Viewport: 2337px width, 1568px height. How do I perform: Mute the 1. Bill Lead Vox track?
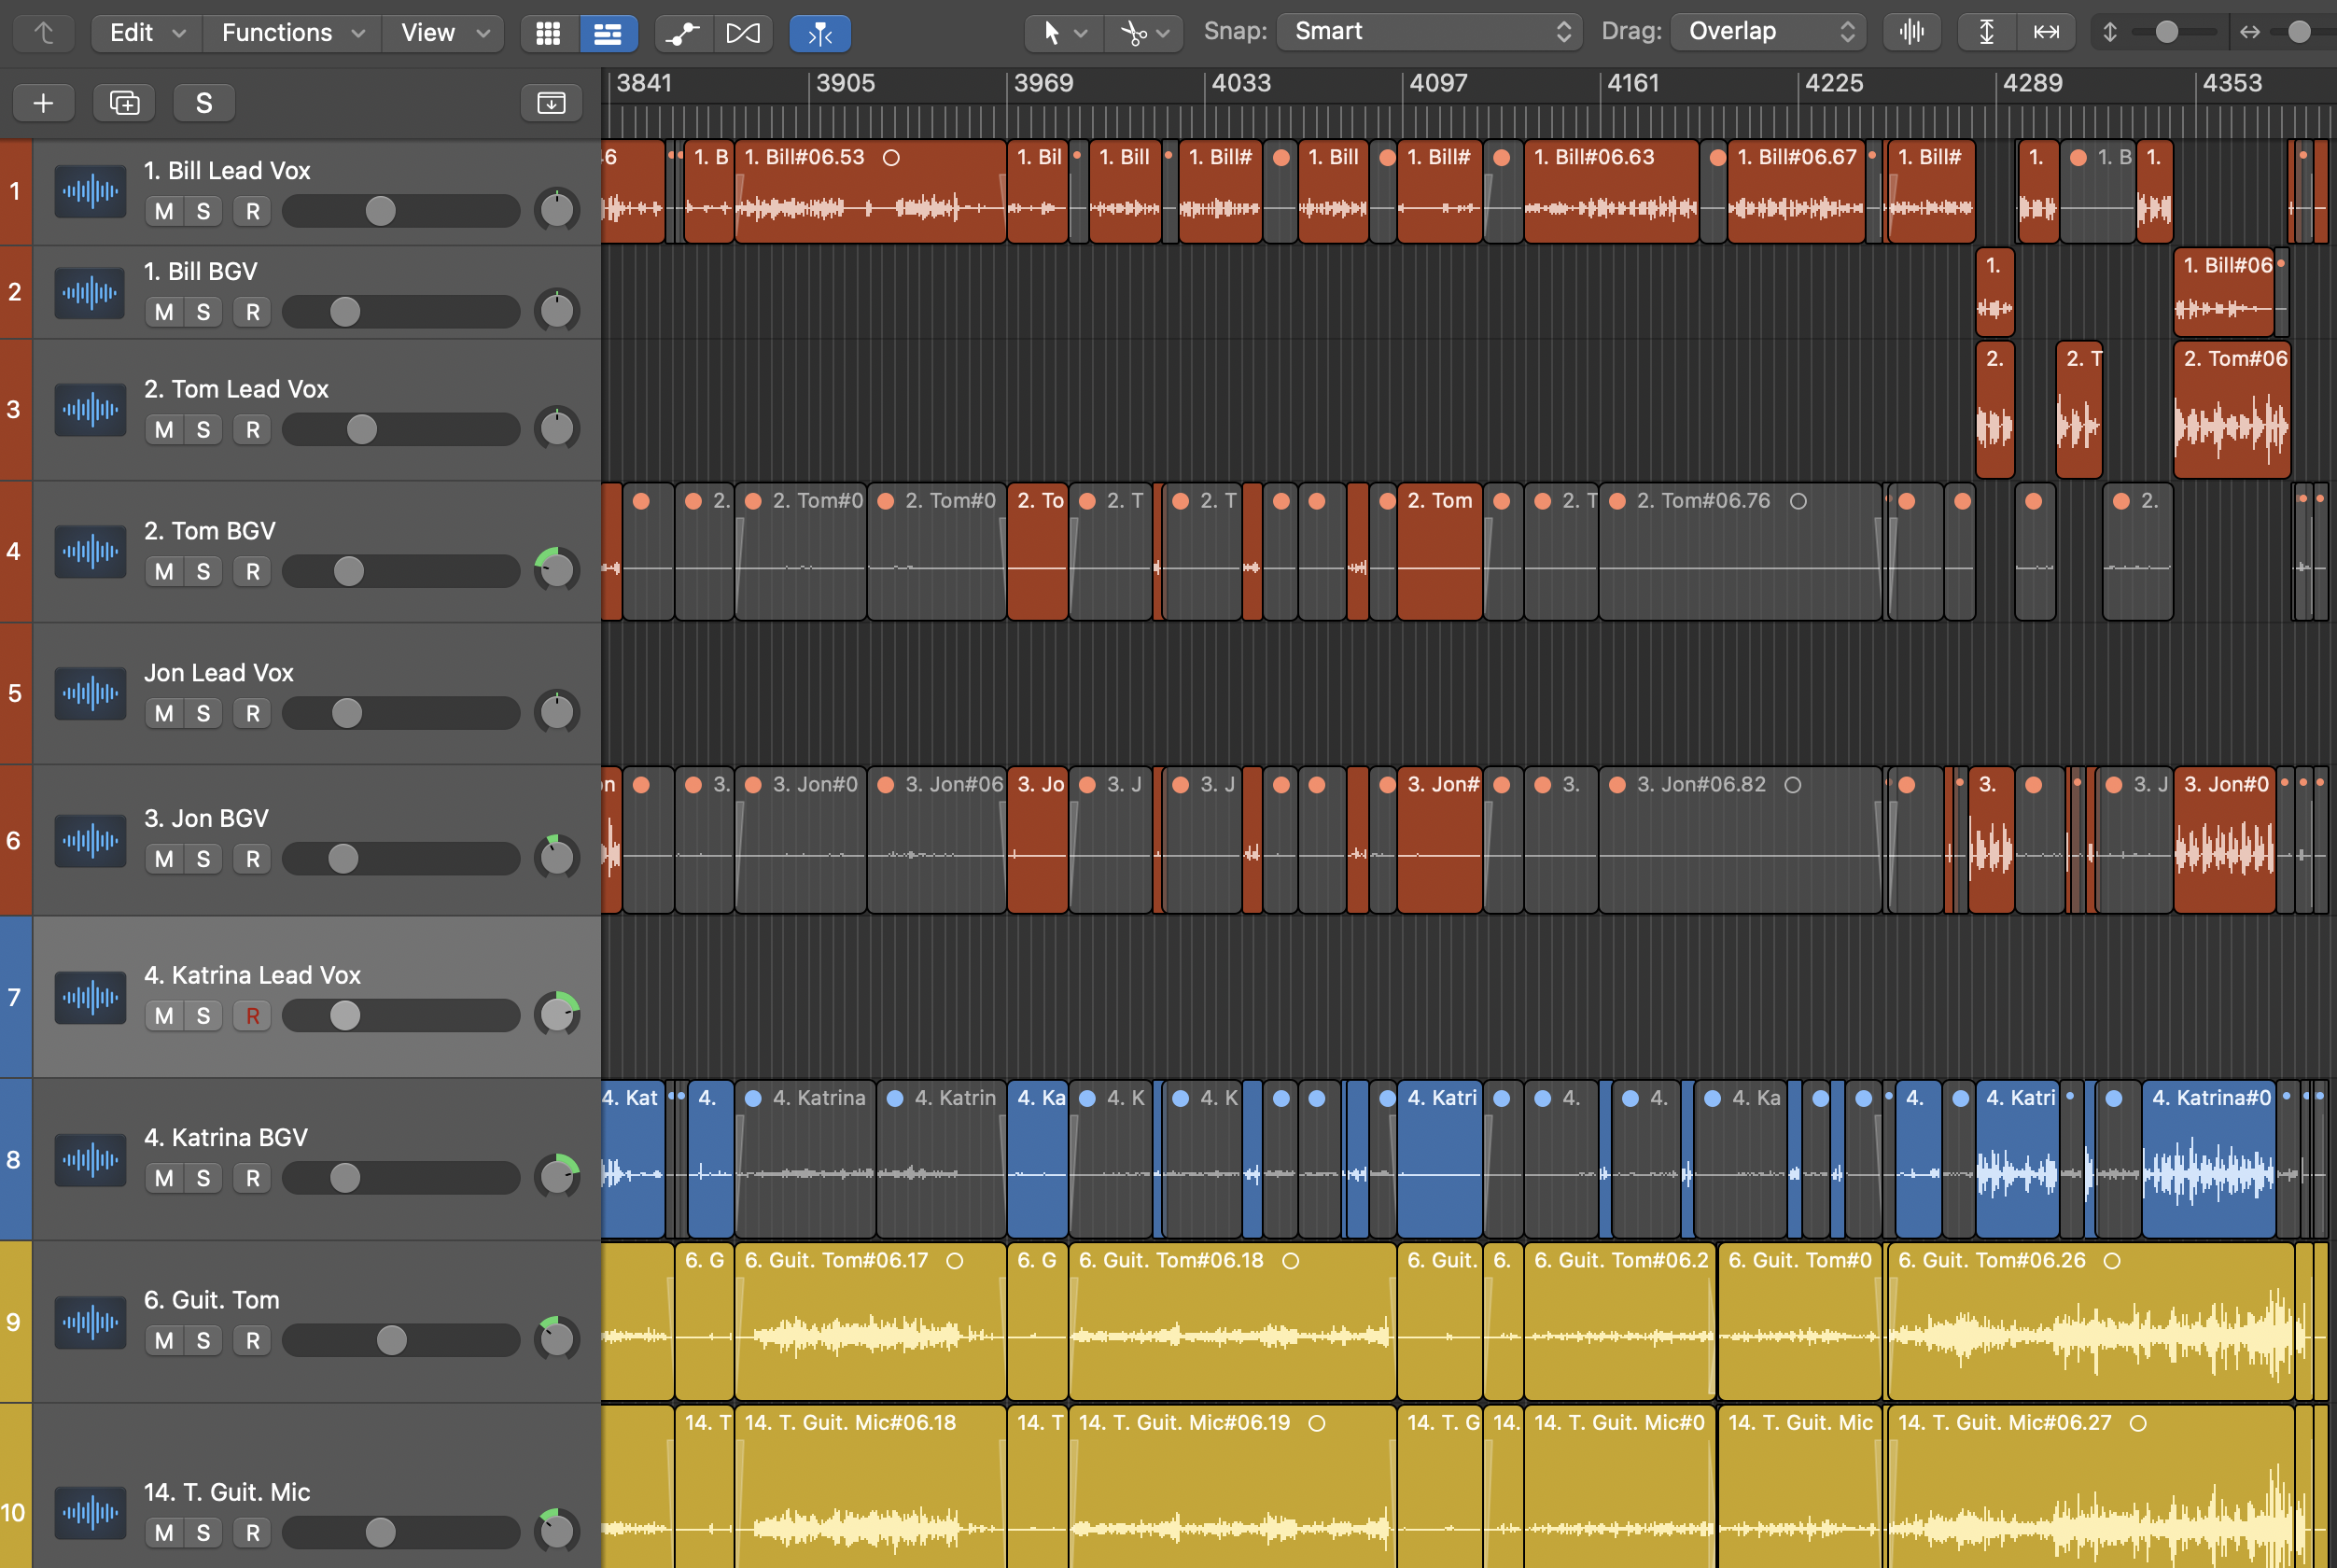pyautogui.click(x=164, y=211)
